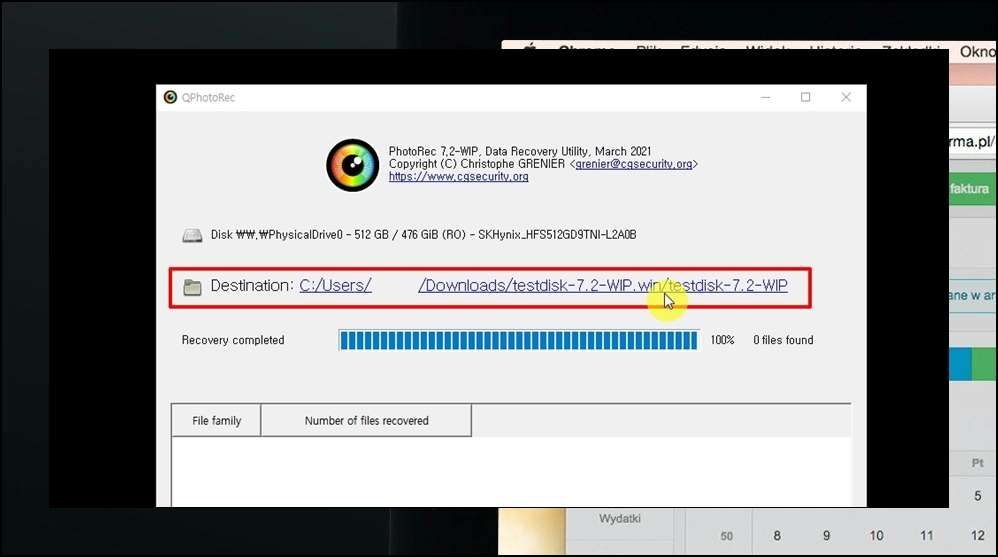Click the folder icon next to Destination
The width and height of the screenshot is (998, 557).
tap(192, 287)
